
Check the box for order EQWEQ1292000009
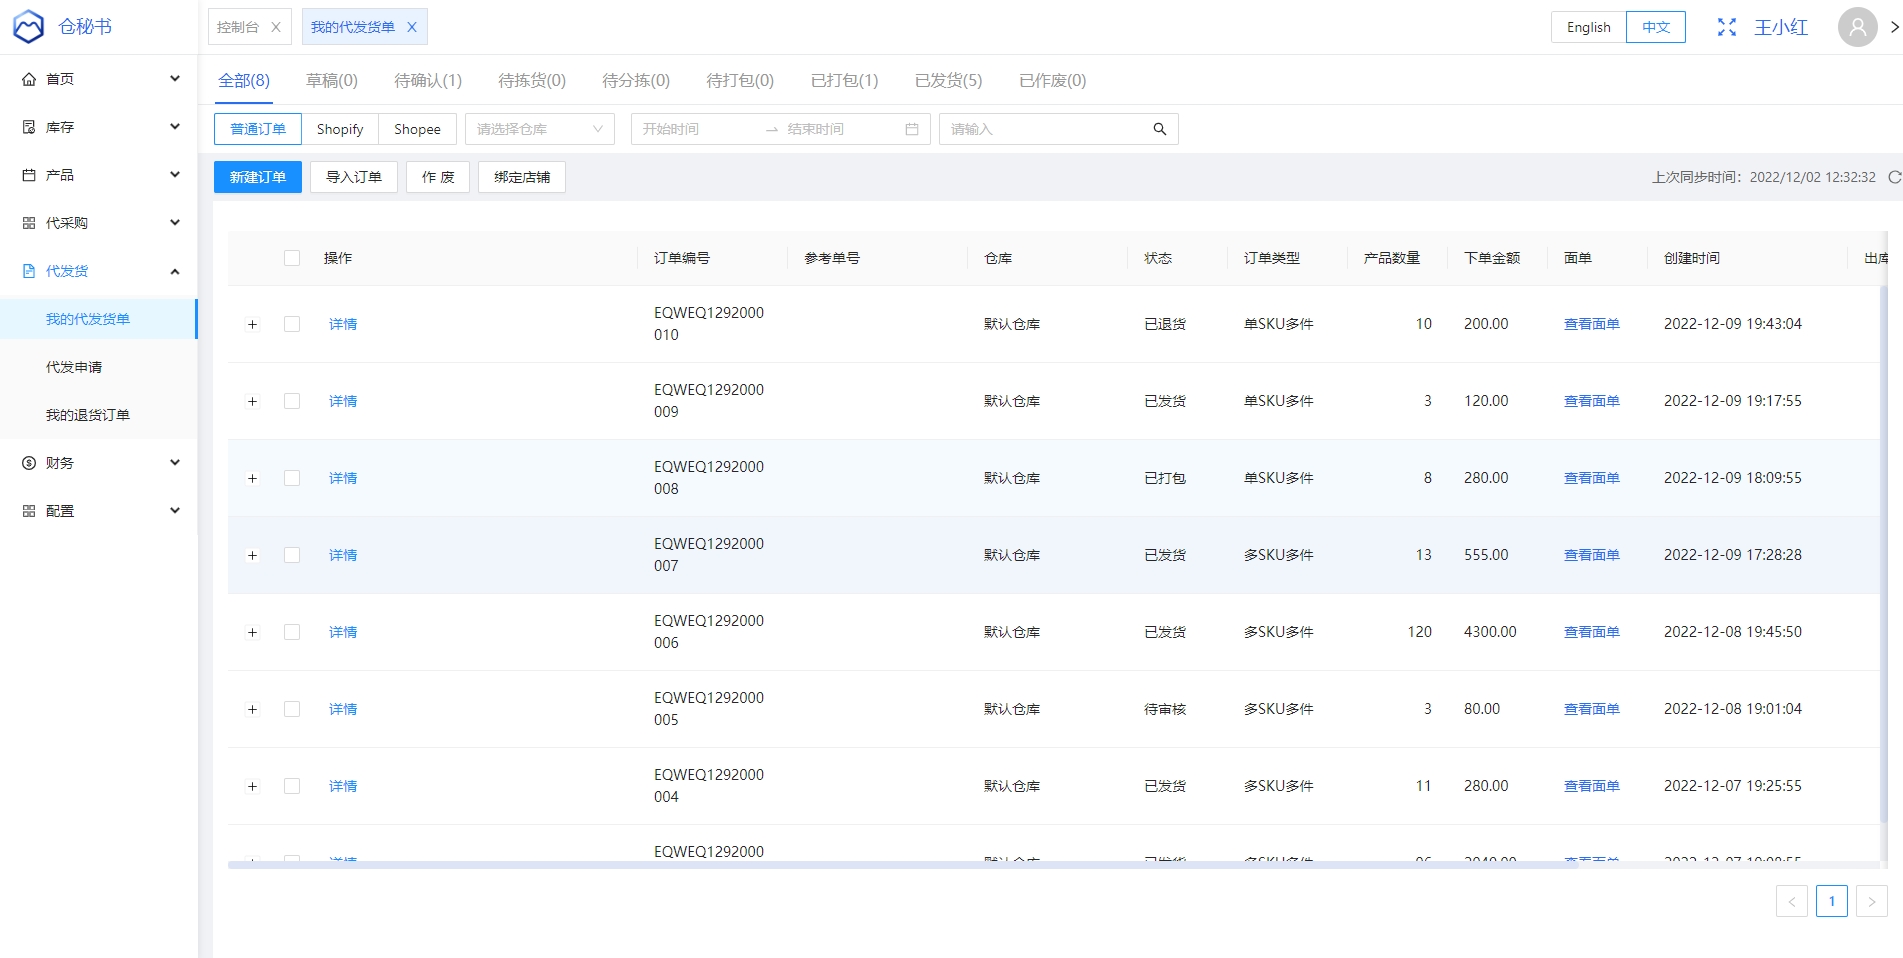[x=292, y=401]
